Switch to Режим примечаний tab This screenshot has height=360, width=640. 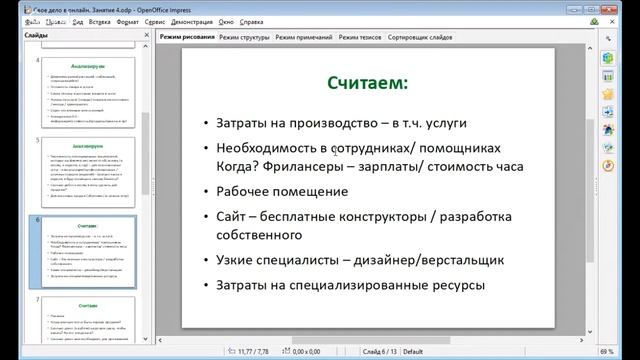304,37
